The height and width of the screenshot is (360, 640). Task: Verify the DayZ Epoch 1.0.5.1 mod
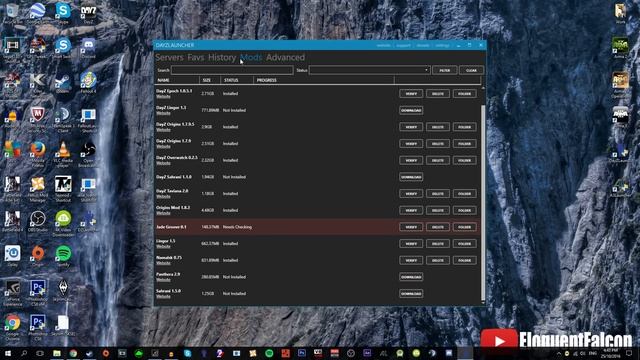[x=411, y=94]
